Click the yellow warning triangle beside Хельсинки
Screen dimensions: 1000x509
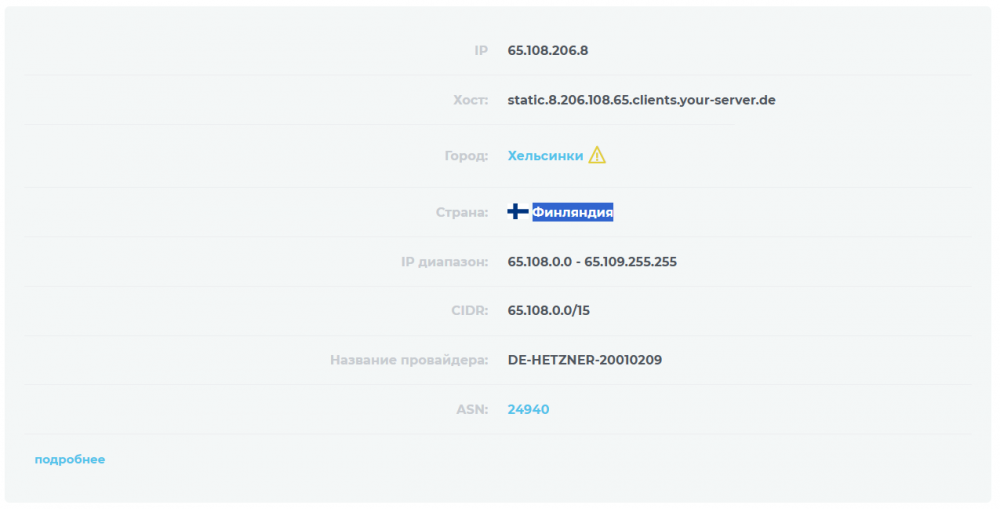click(597, 155)
